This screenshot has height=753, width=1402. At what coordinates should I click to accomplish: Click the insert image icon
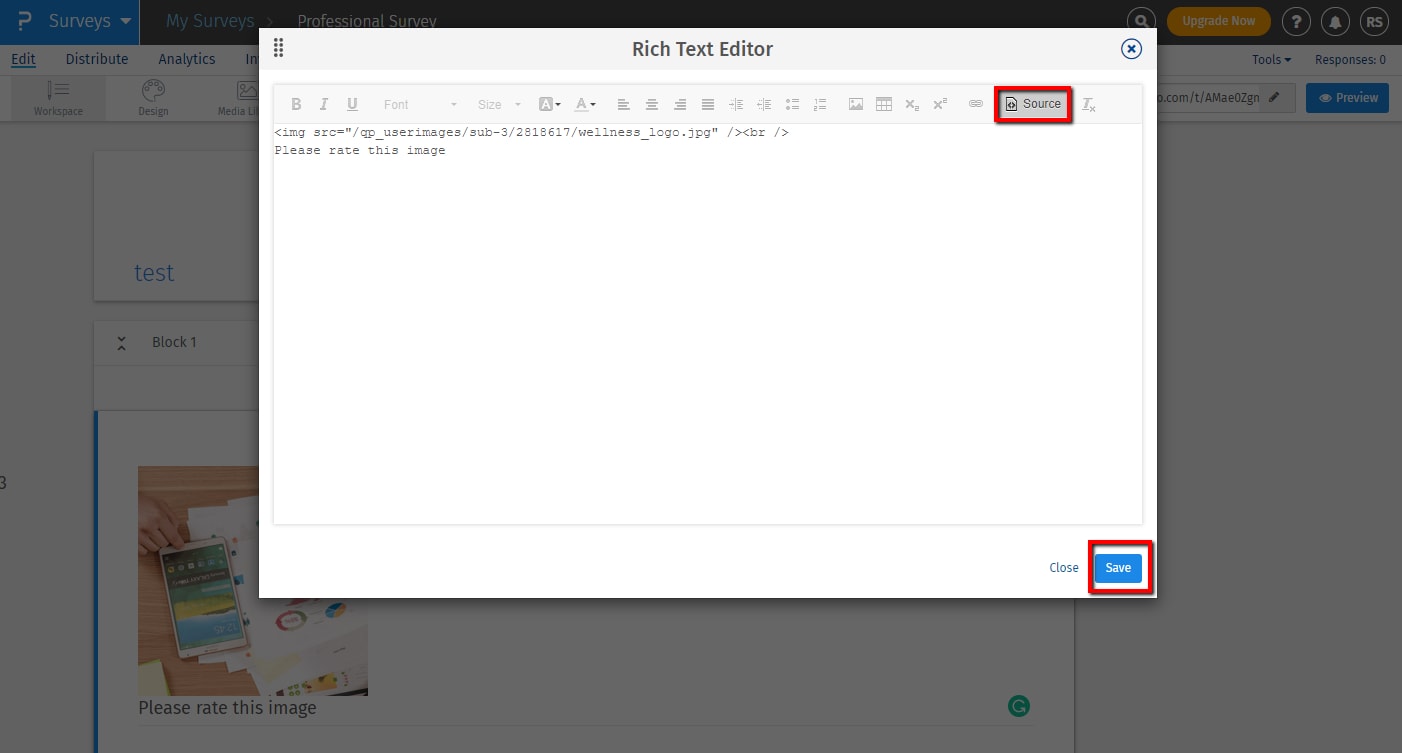[x=856, y=104]
